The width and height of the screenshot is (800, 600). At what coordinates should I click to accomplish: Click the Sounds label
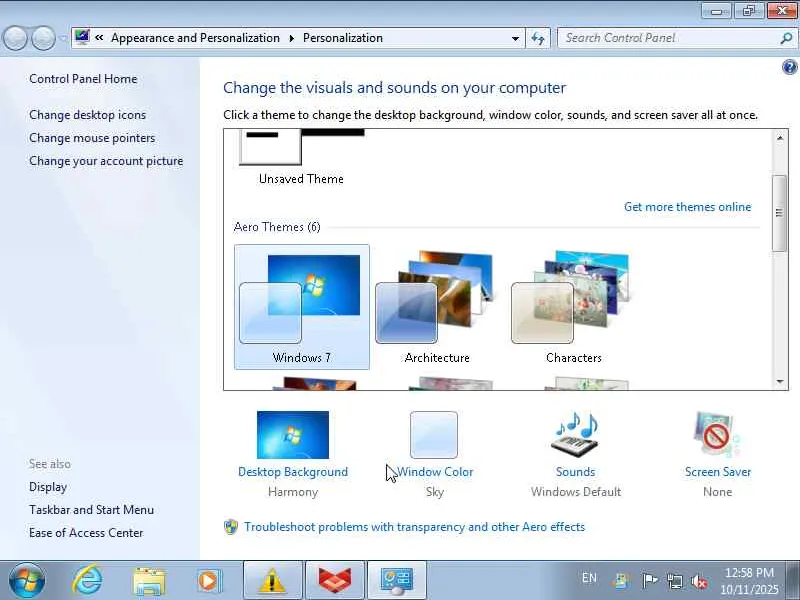click(576, 472)
